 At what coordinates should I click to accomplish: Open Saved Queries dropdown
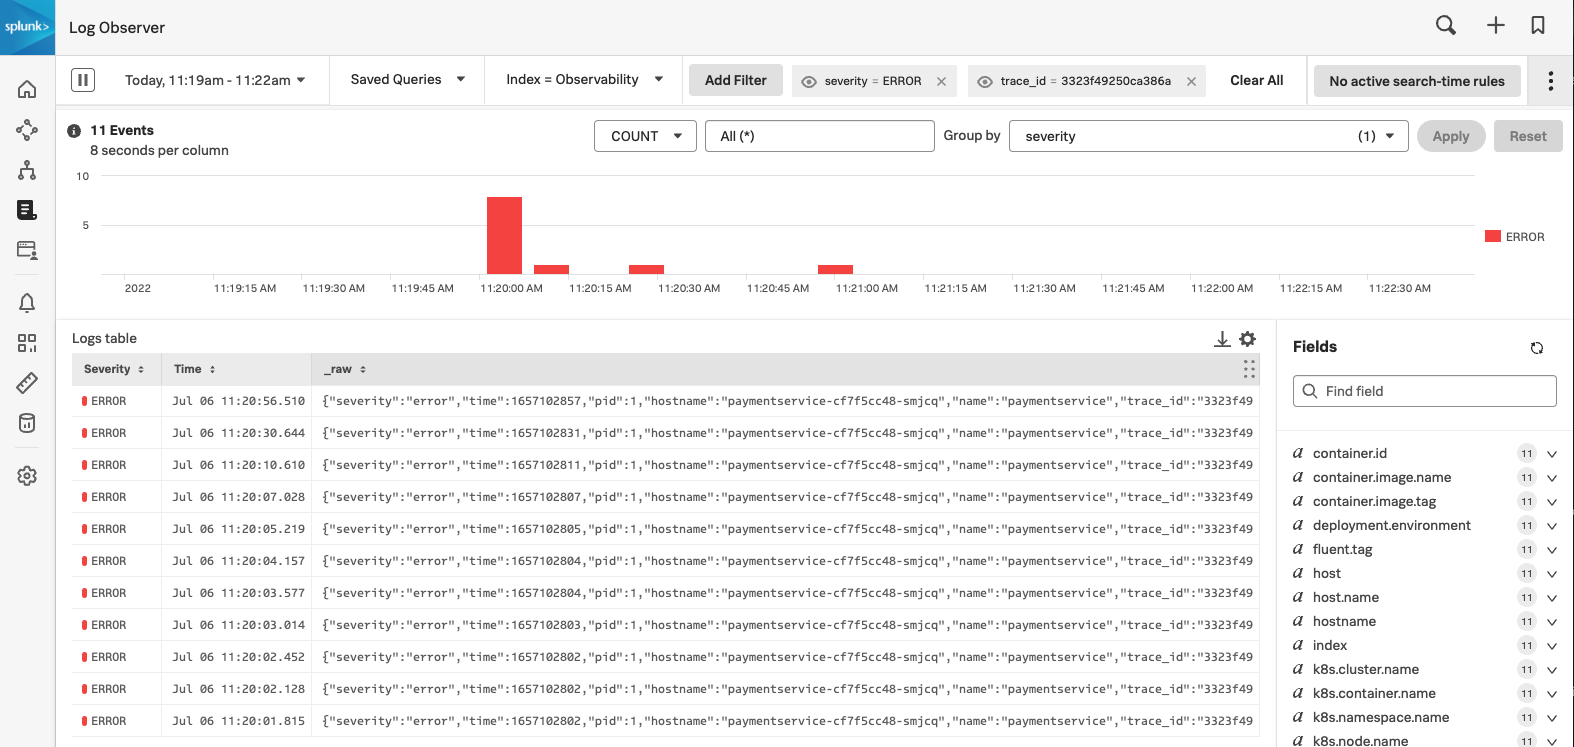point(408,80)
